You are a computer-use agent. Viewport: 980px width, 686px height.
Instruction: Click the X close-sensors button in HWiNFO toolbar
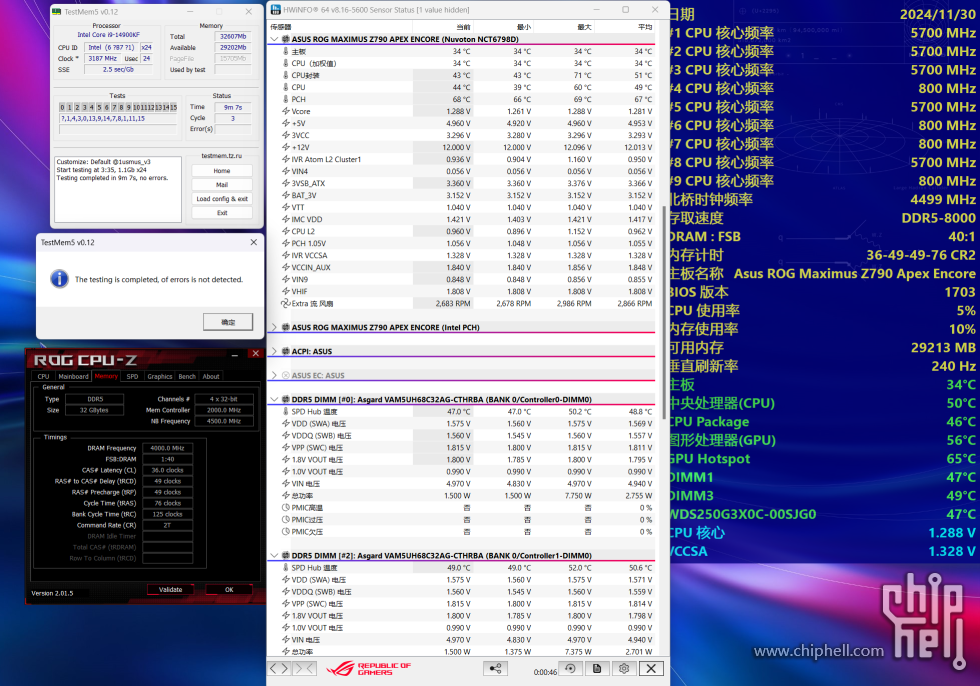coord(651,669)
